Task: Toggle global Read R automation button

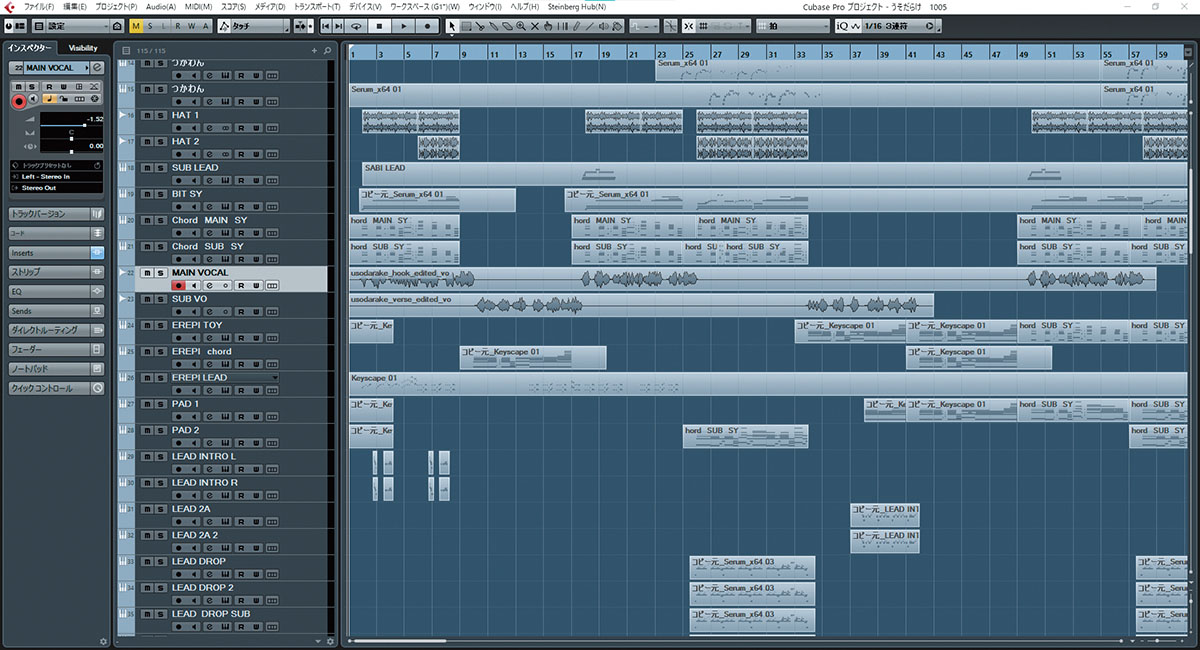Action: tap(177, 25)
